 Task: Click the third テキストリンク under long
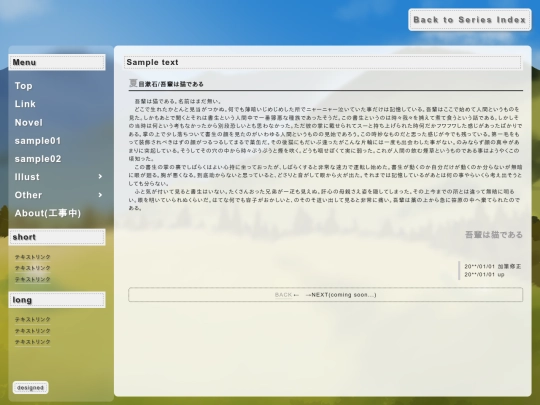tap(32, 342)
